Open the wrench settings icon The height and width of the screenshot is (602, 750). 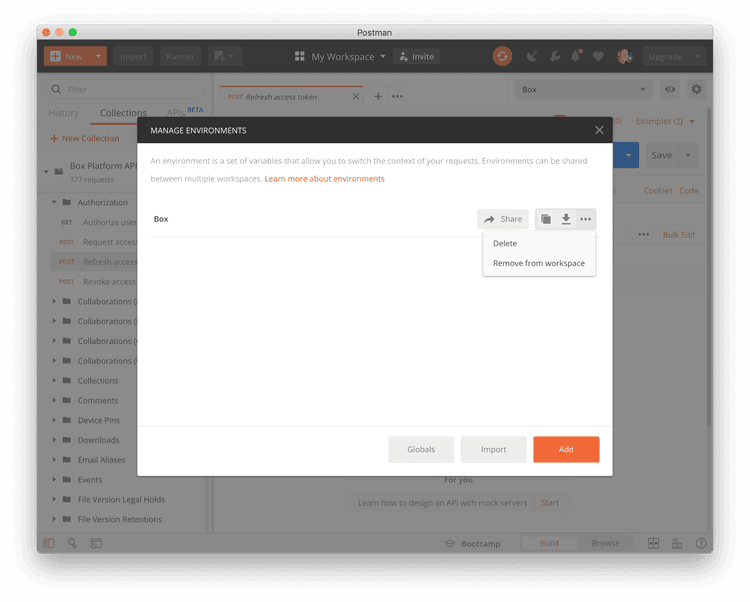click(x=555, y=56)
